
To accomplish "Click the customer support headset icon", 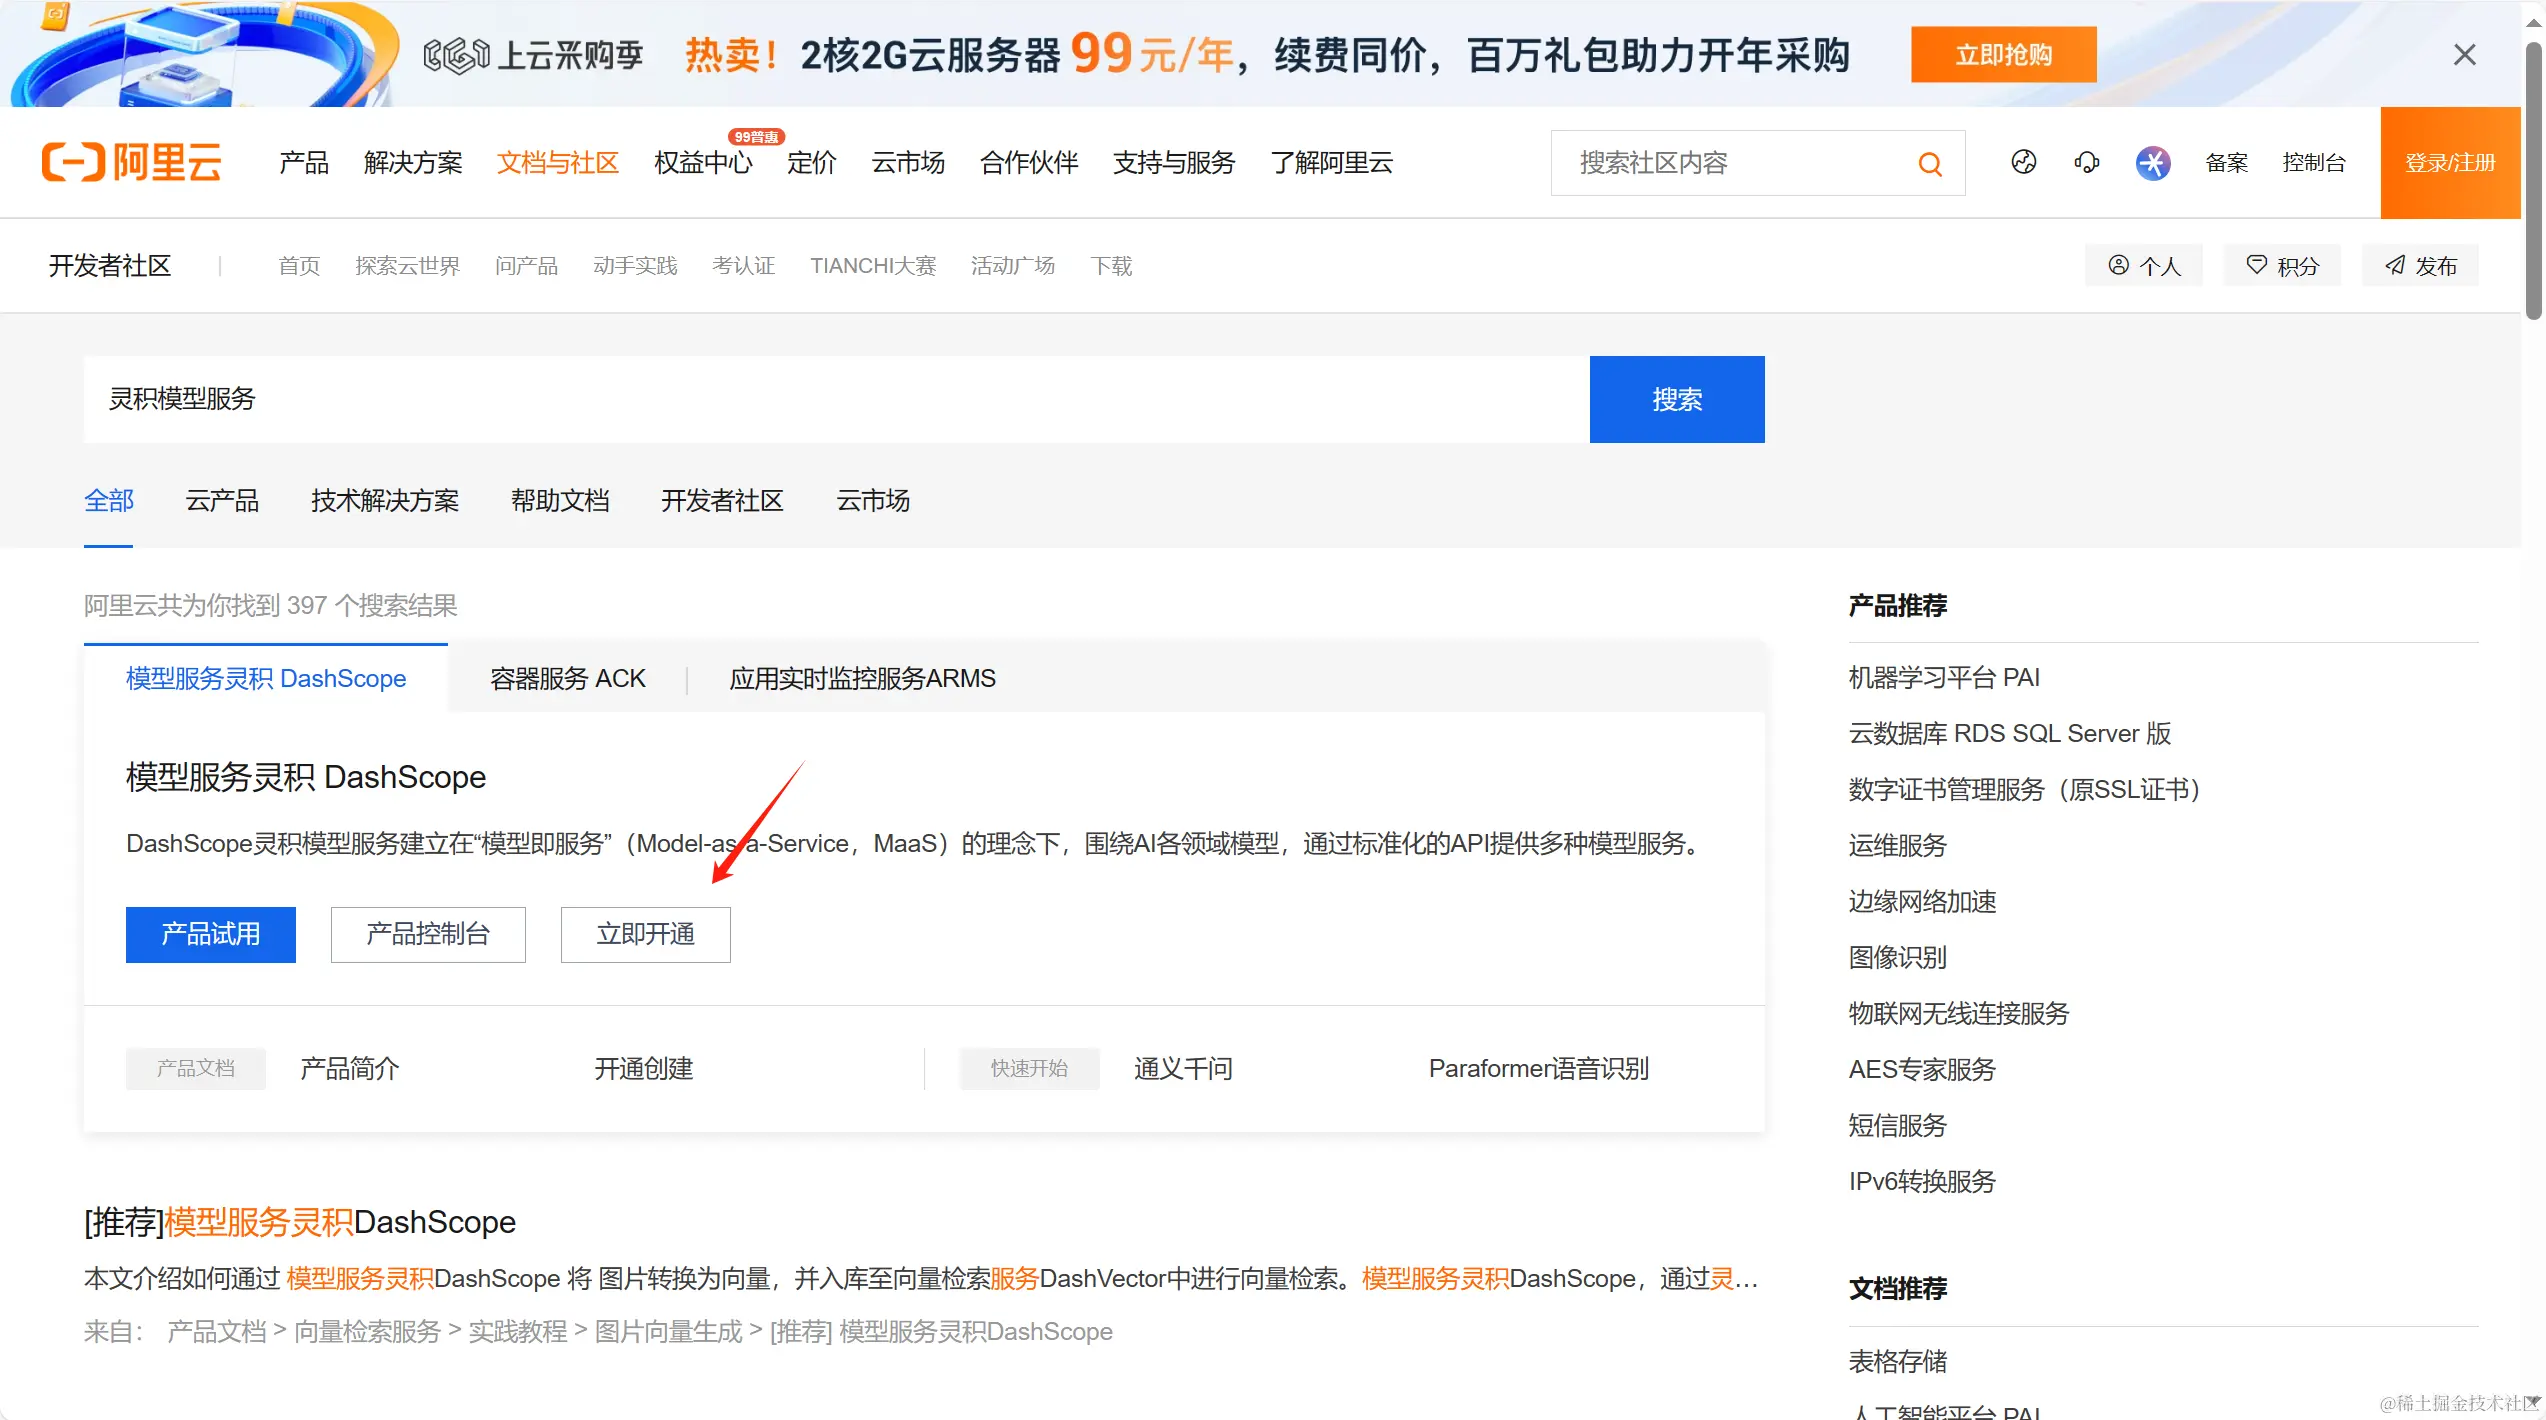I will [x=2086, y=162].
